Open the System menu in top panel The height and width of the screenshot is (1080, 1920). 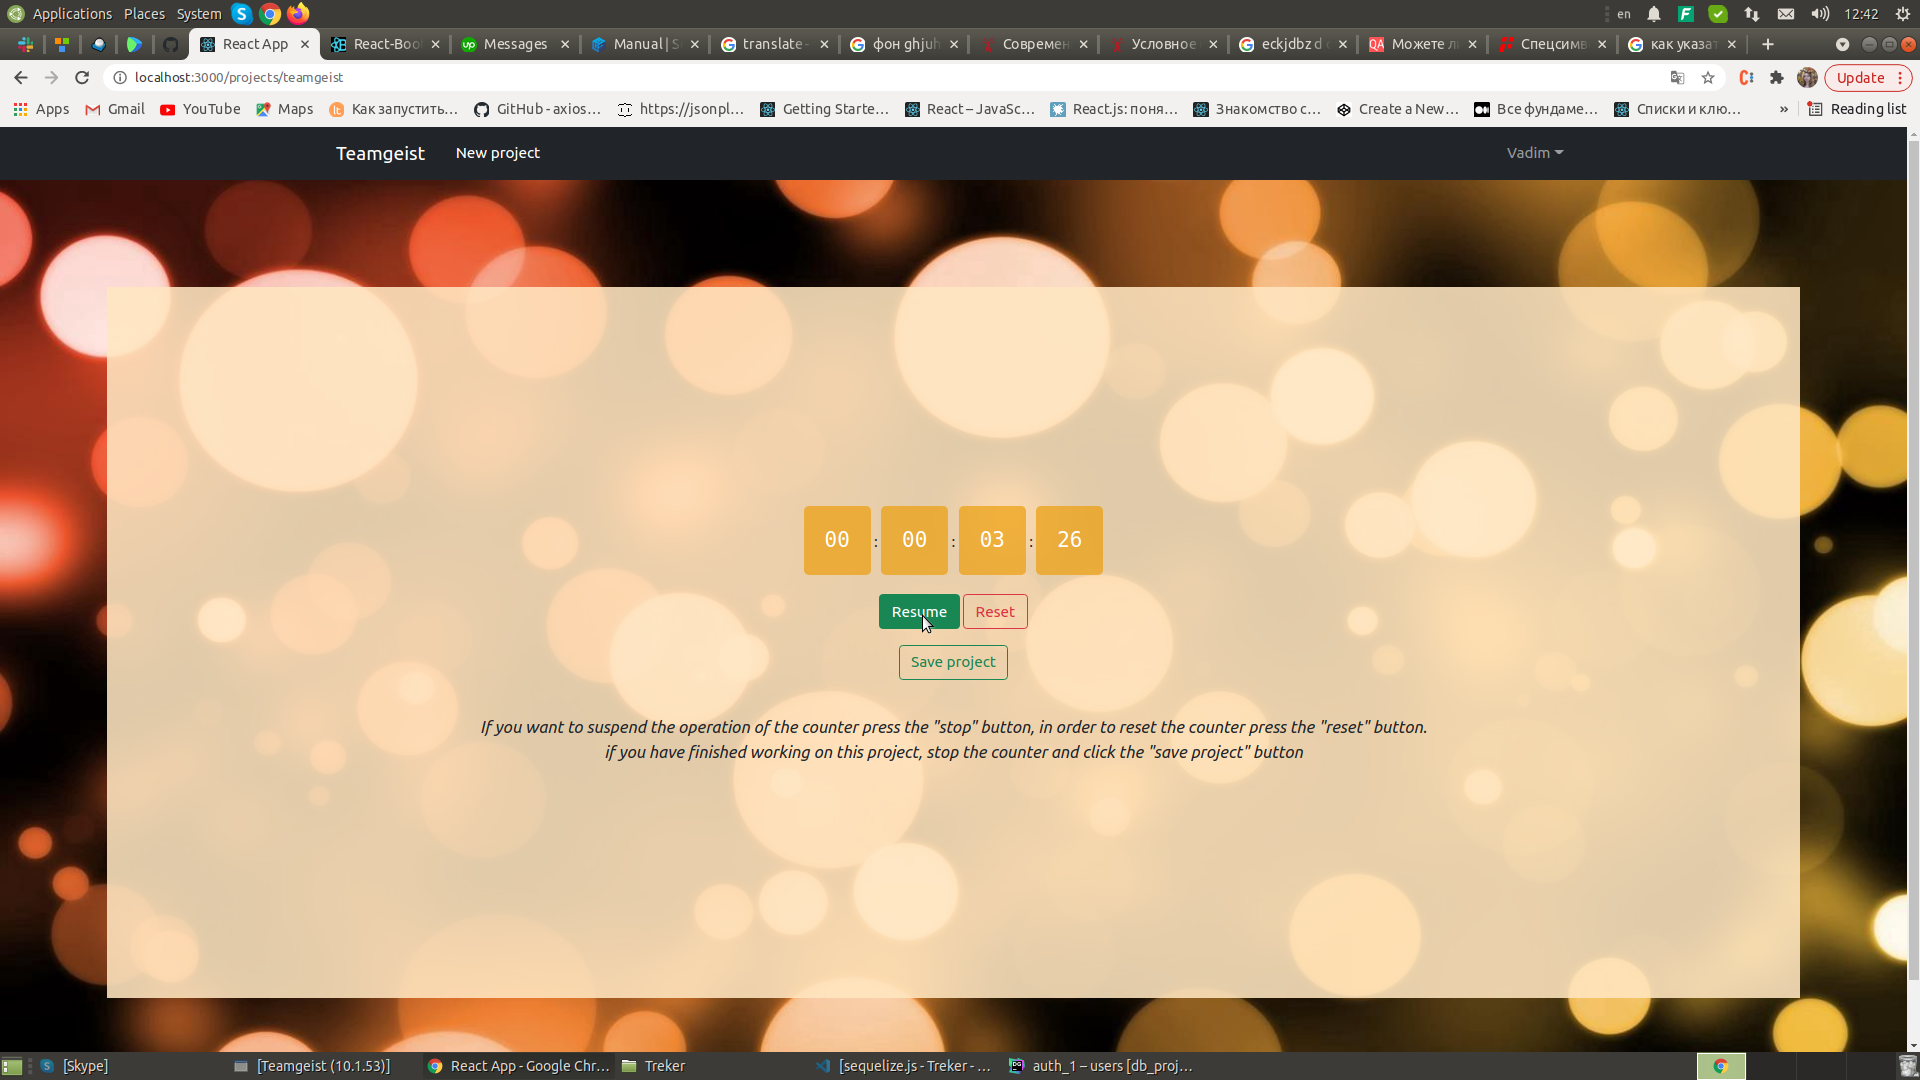198,13
